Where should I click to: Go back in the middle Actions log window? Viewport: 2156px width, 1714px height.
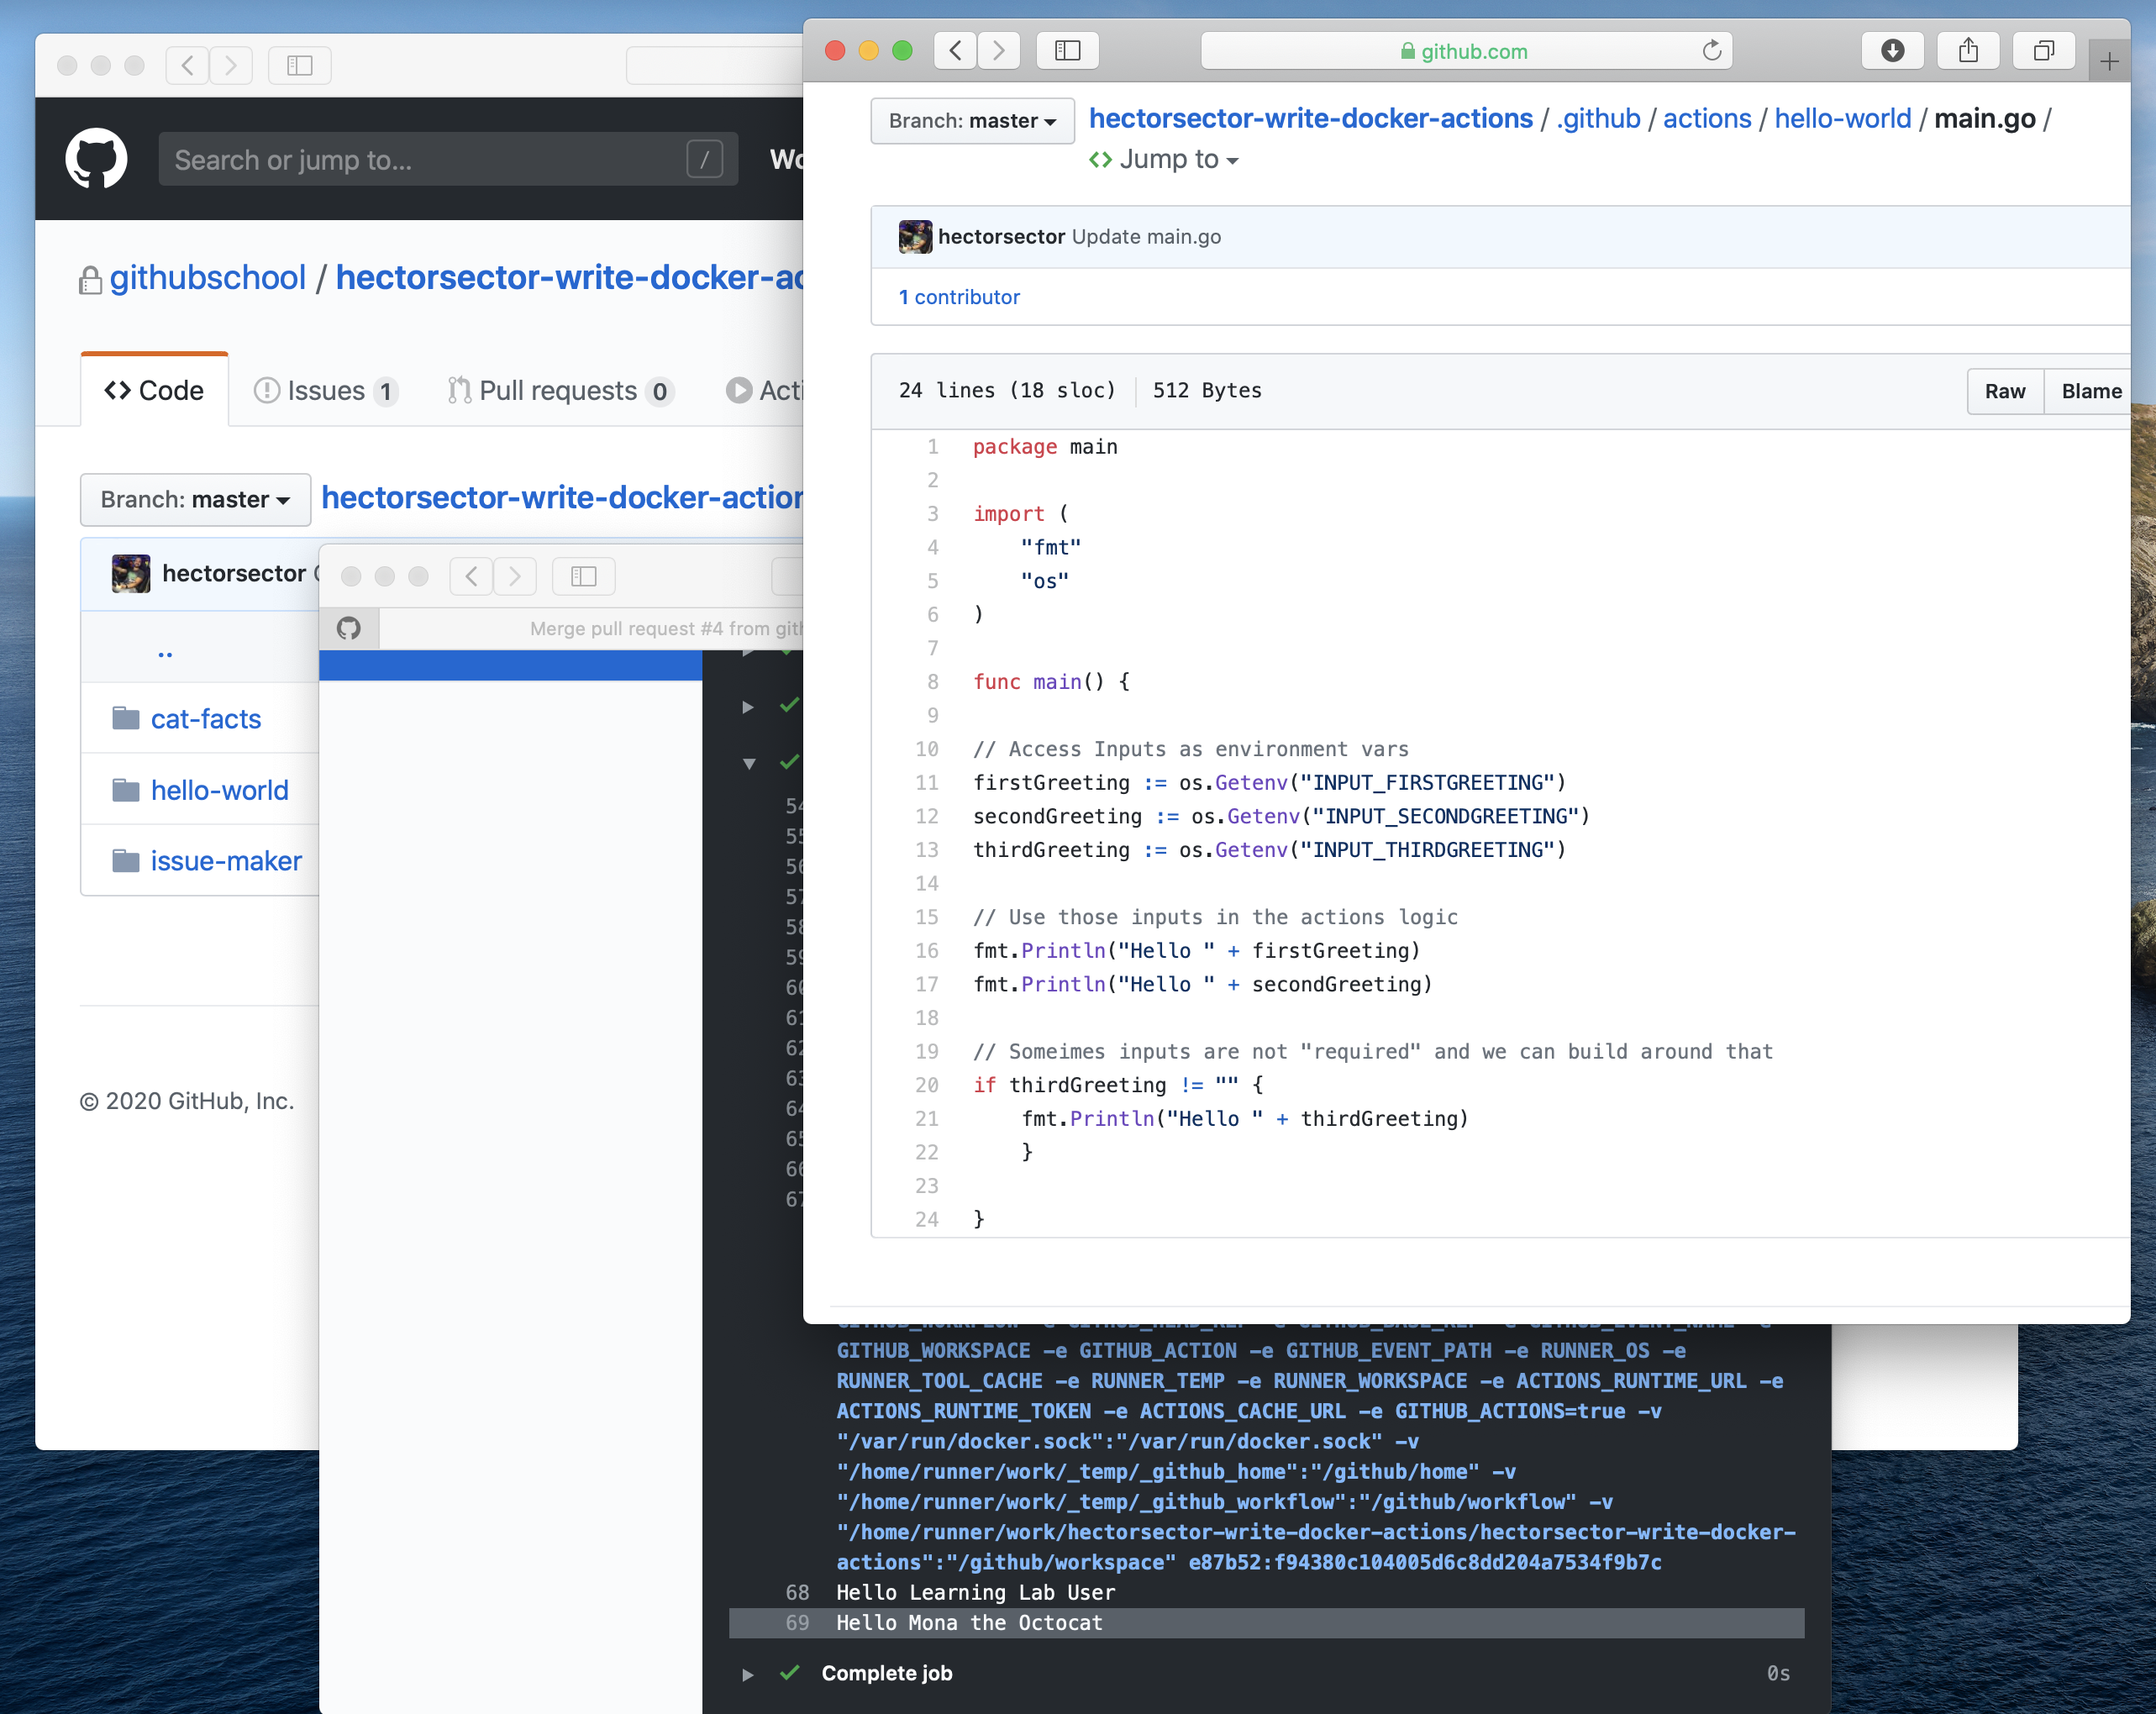(x=471, y=576)
